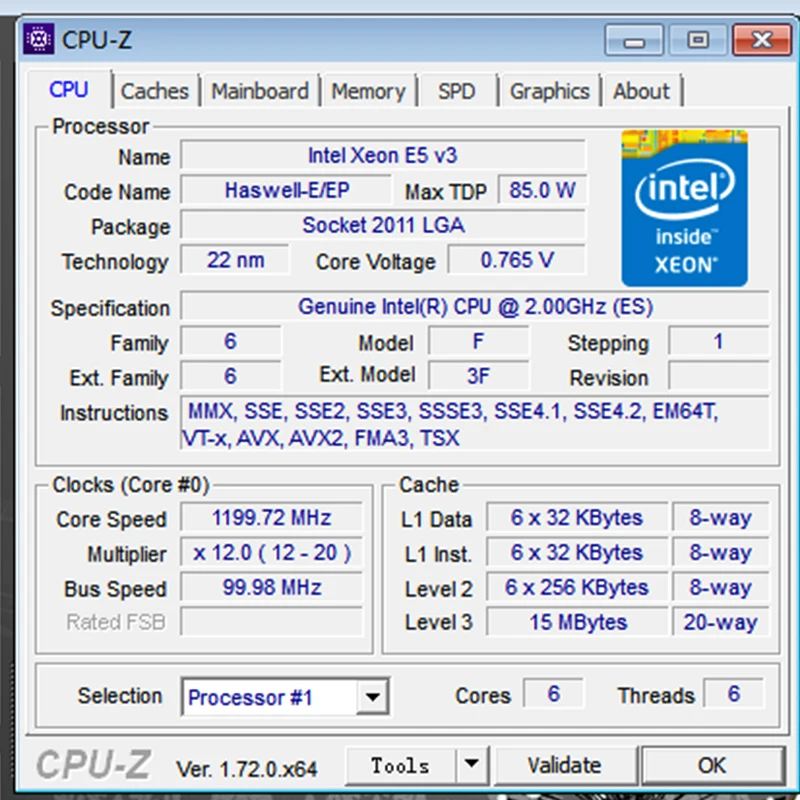Click the Model value F
Image resolution: width=800 pixels, height=800 pixels.
[x=479, y=341]
